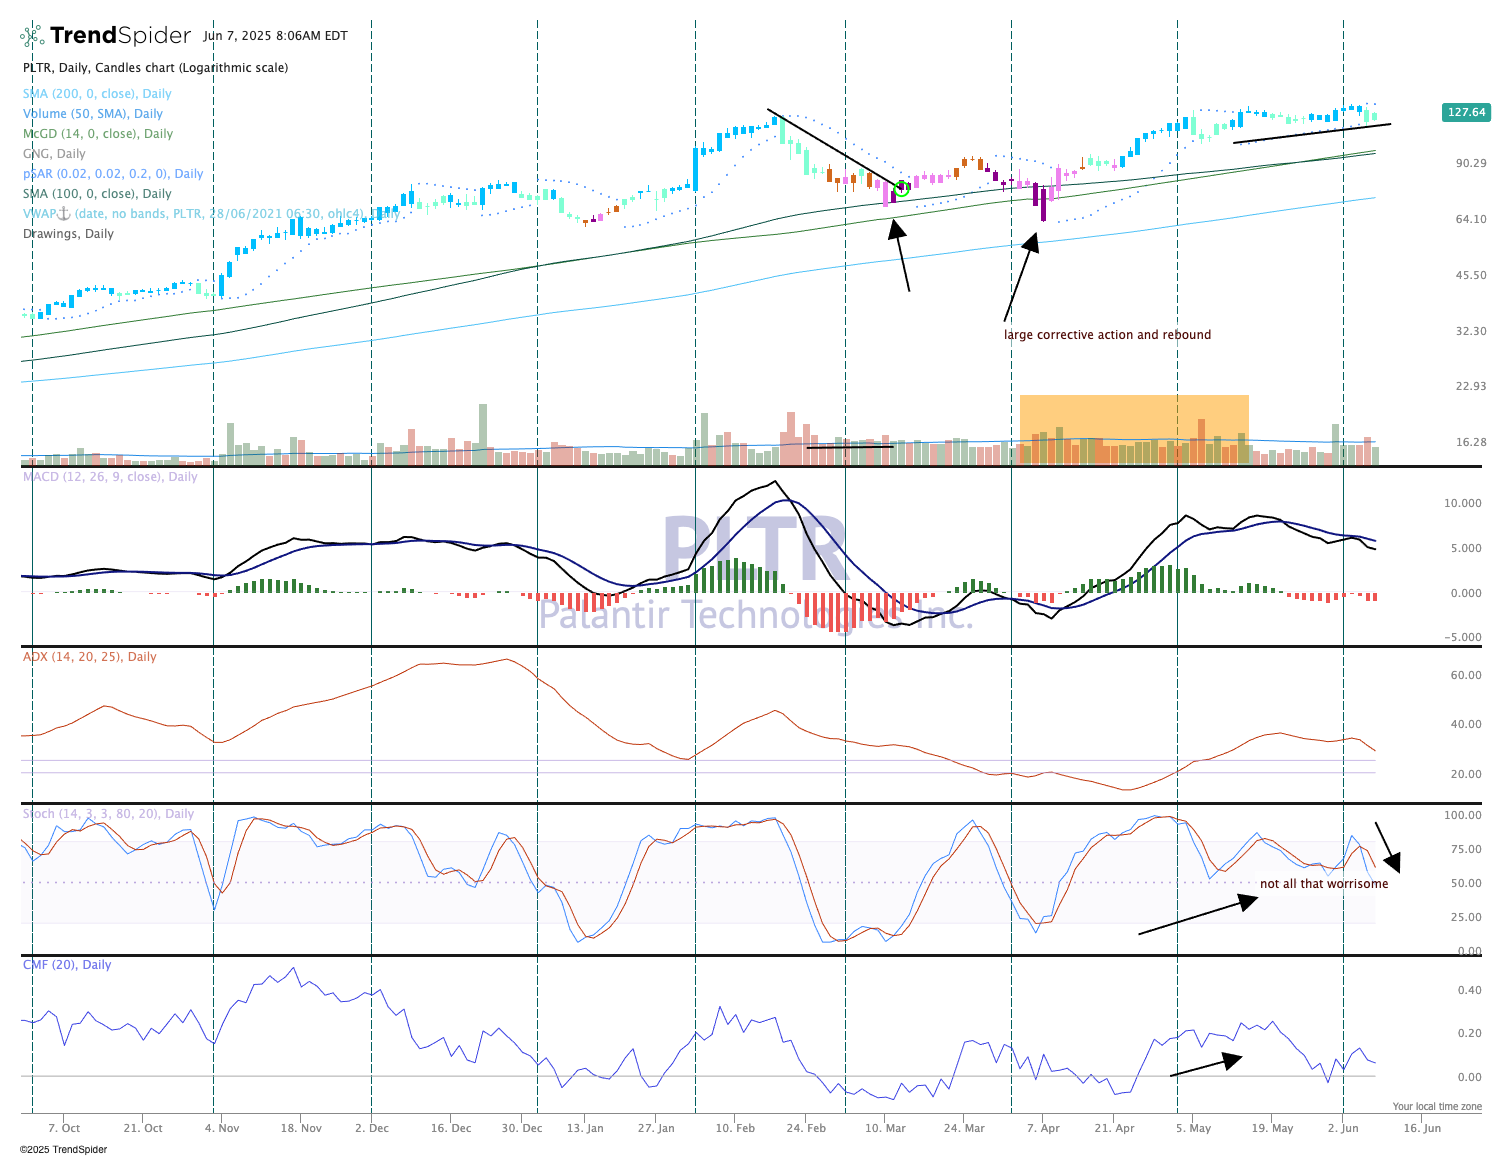The height and width of the screenshot is (1159, 1512).
Task: Click the CMF (20) pane label
Action: (x=68, y=965)
